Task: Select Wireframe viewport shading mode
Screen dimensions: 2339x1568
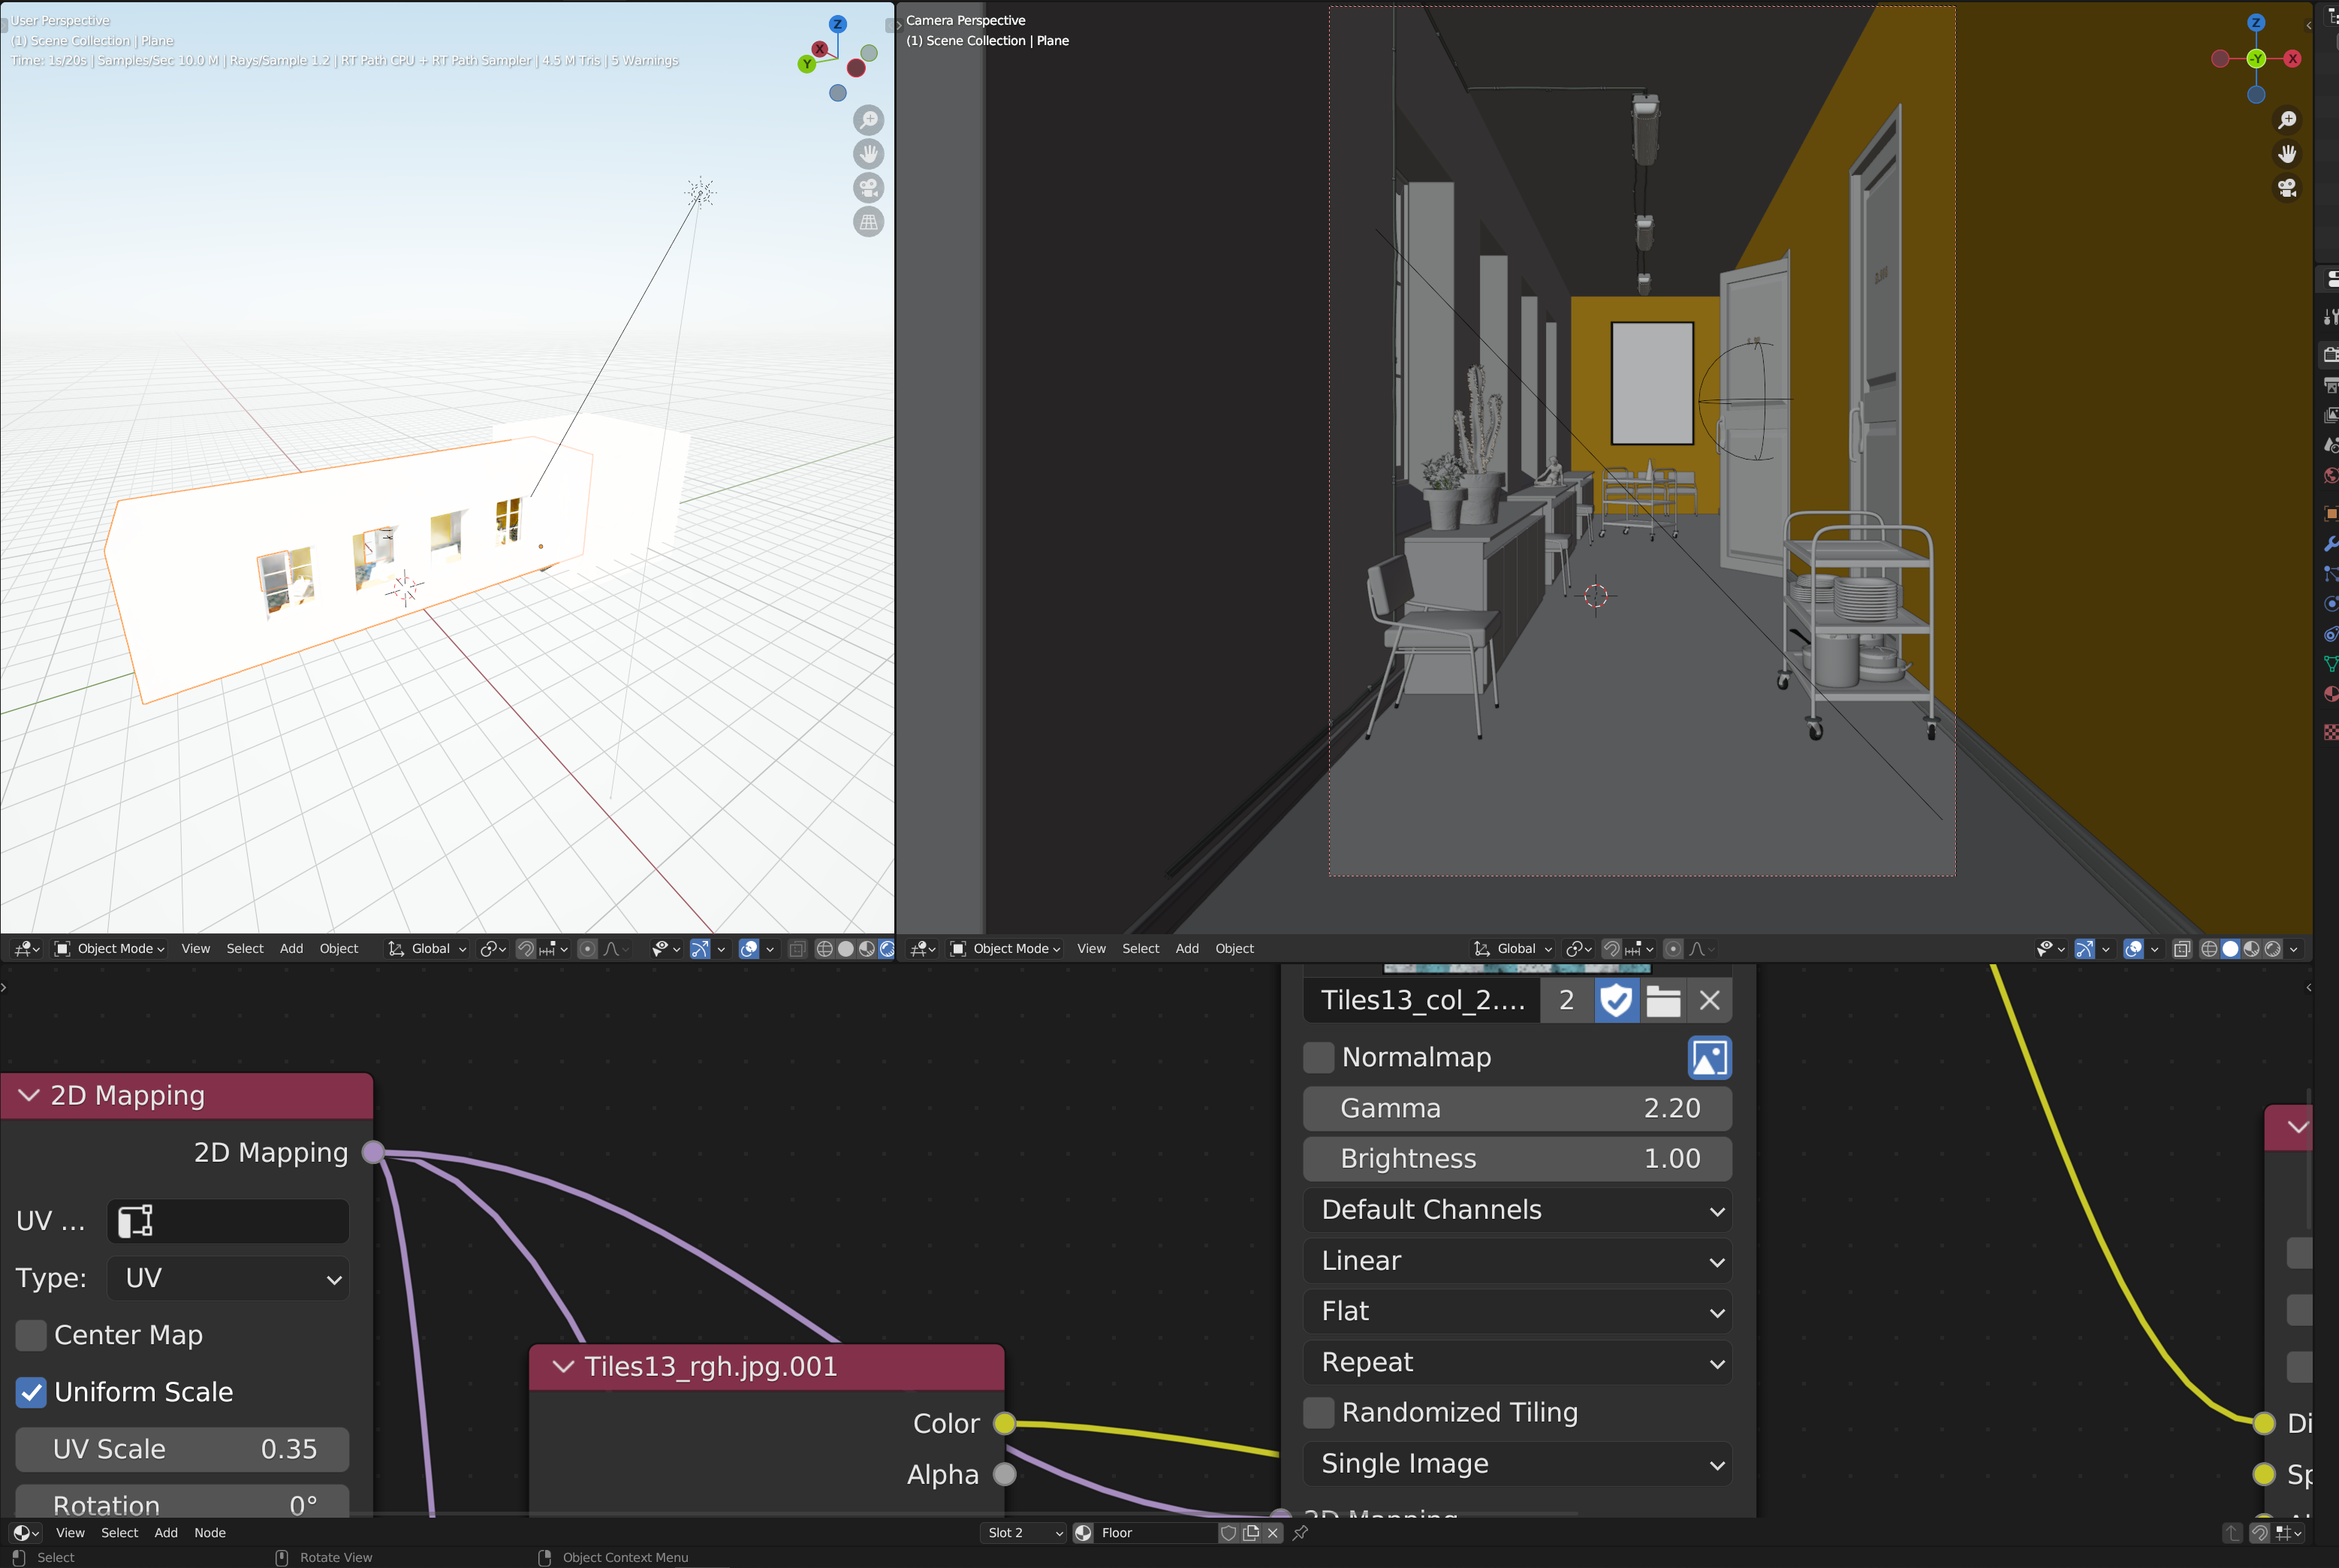Action: point(2210,948)
